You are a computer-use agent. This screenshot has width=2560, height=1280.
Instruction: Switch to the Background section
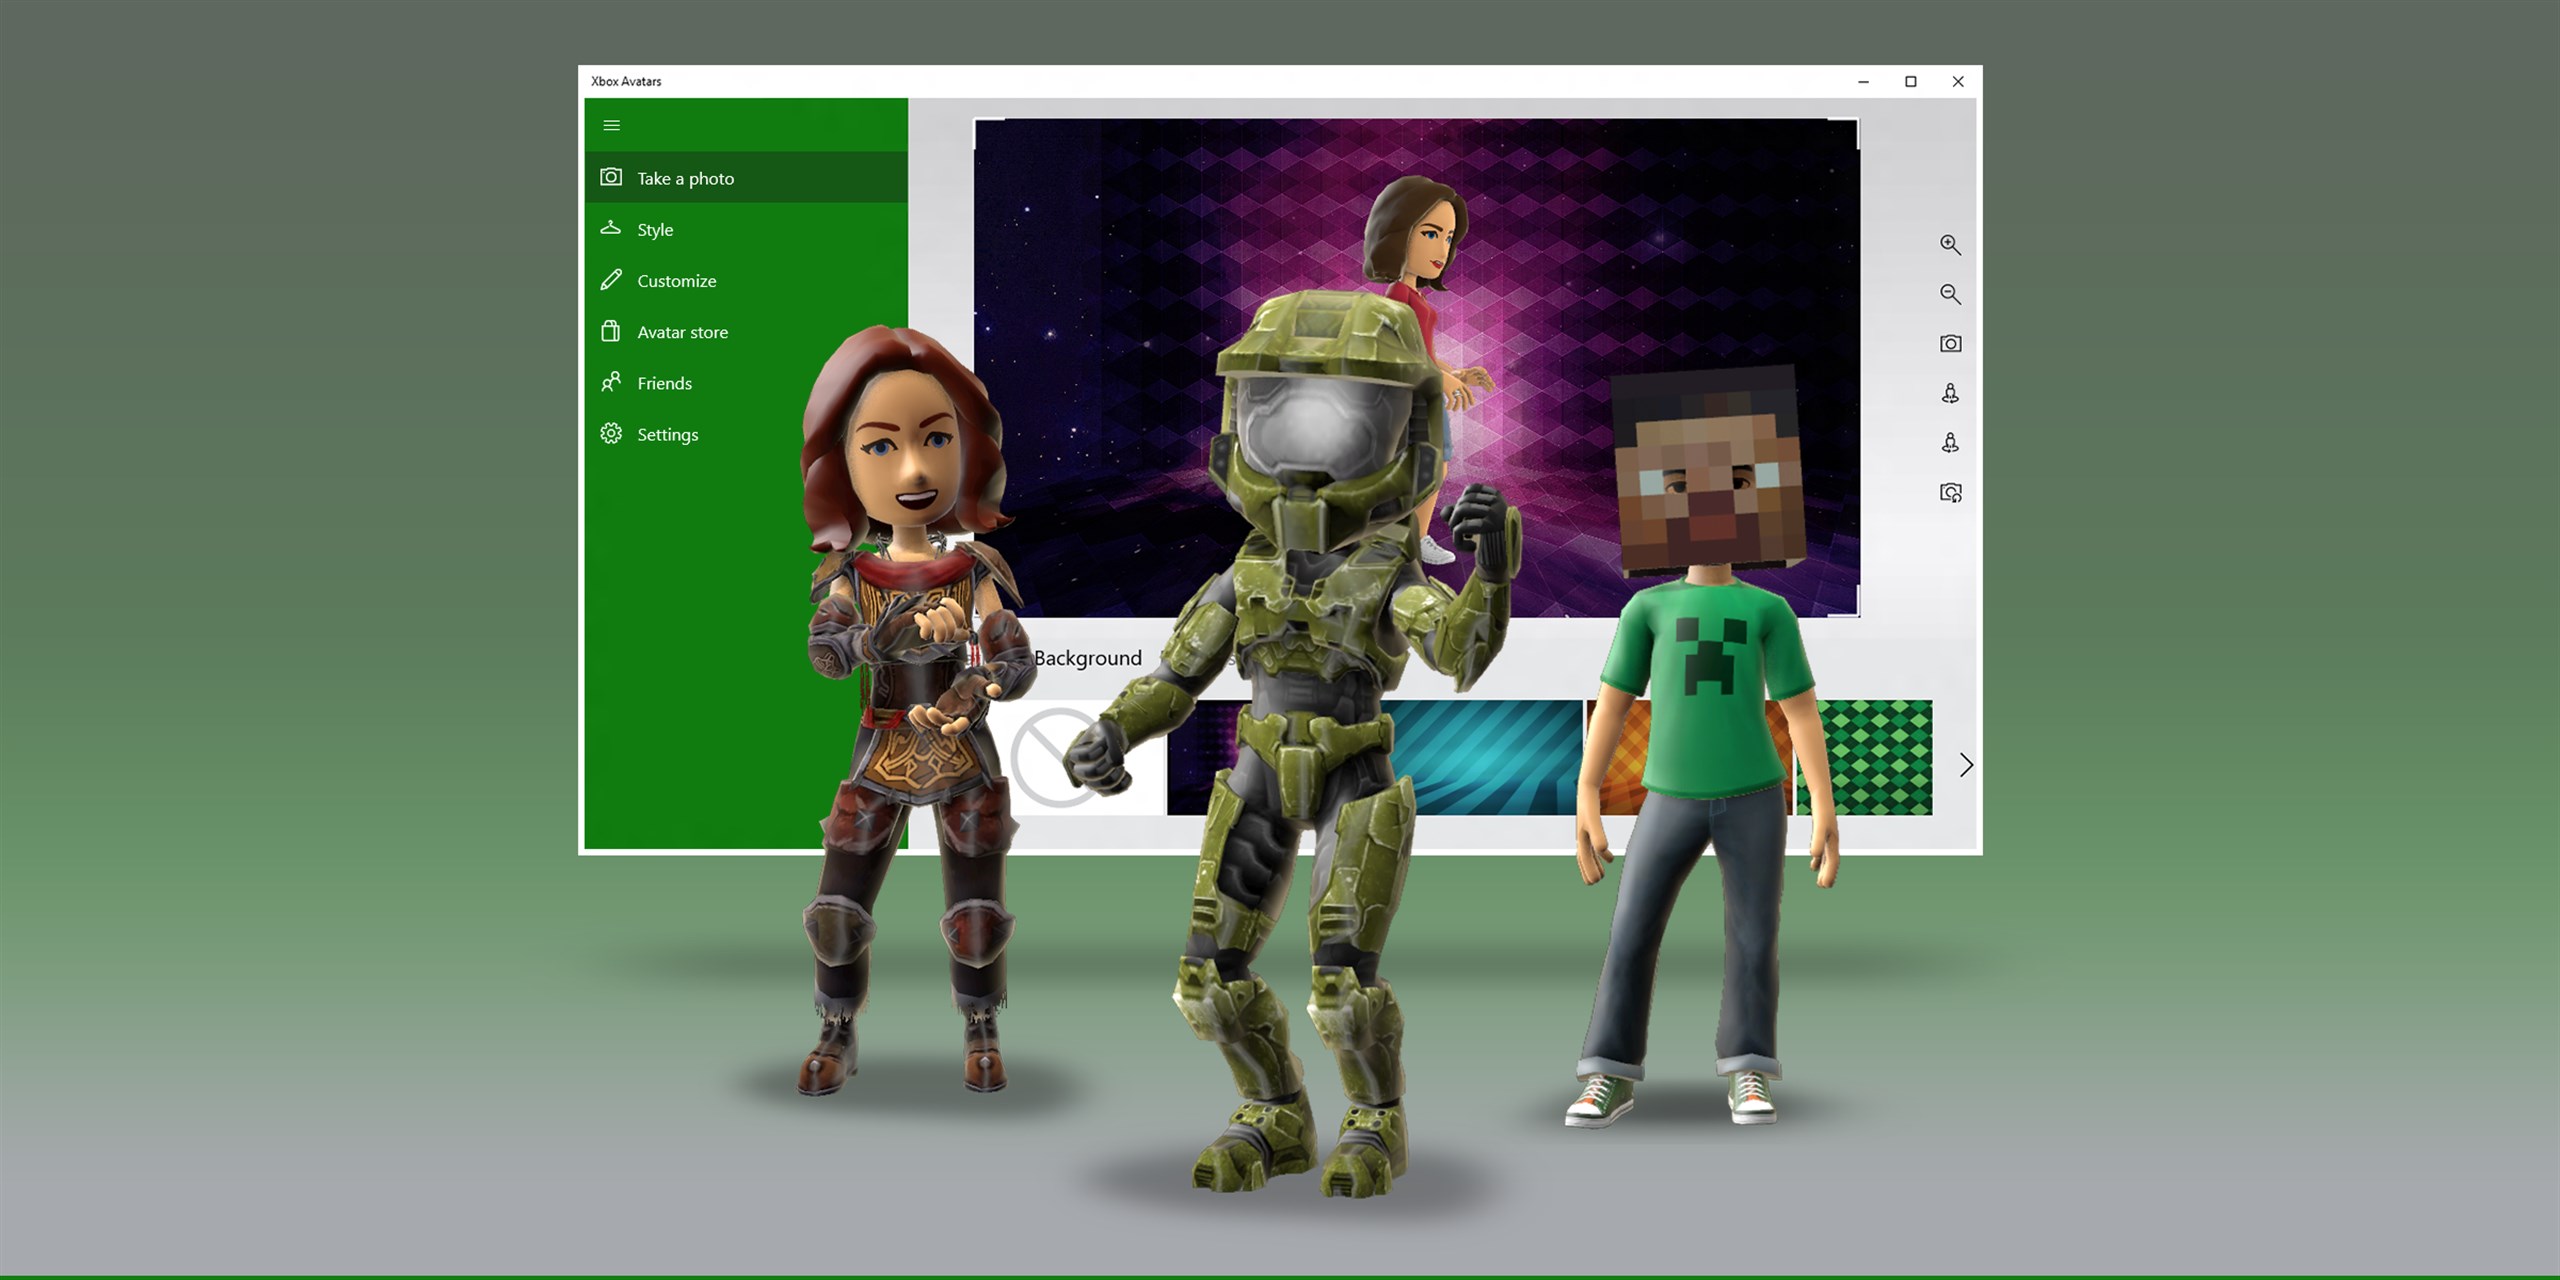pyautogui.click(x=1090, y=658)
